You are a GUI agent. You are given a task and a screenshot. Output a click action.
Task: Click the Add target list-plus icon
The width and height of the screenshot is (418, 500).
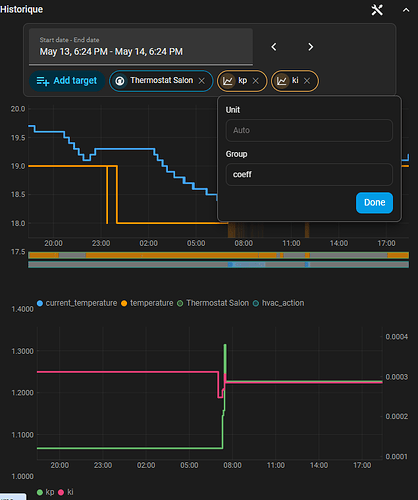pos(43,81)
